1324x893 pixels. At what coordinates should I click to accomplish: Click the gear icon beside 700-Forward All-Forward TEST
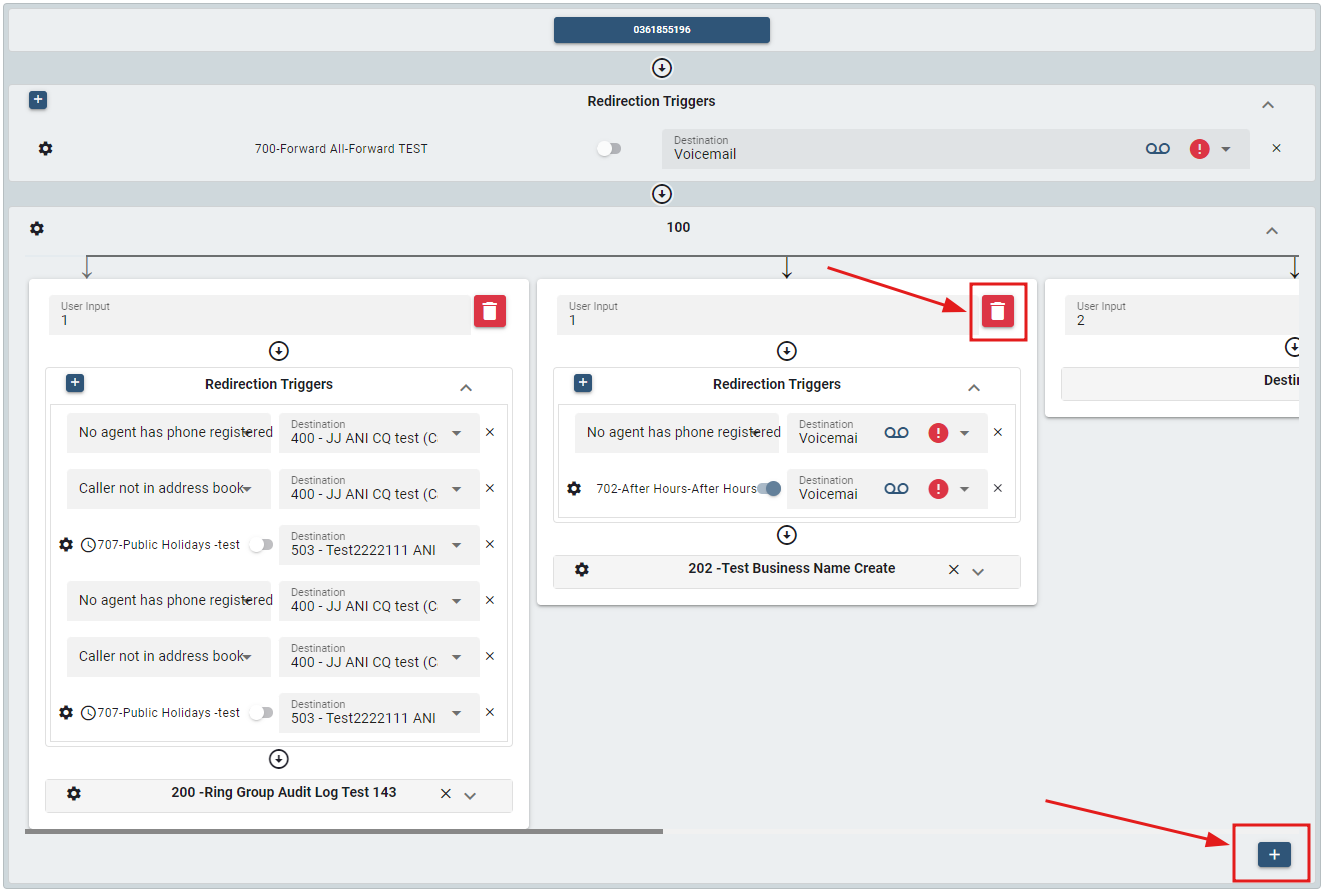click(x=45, y=149)
